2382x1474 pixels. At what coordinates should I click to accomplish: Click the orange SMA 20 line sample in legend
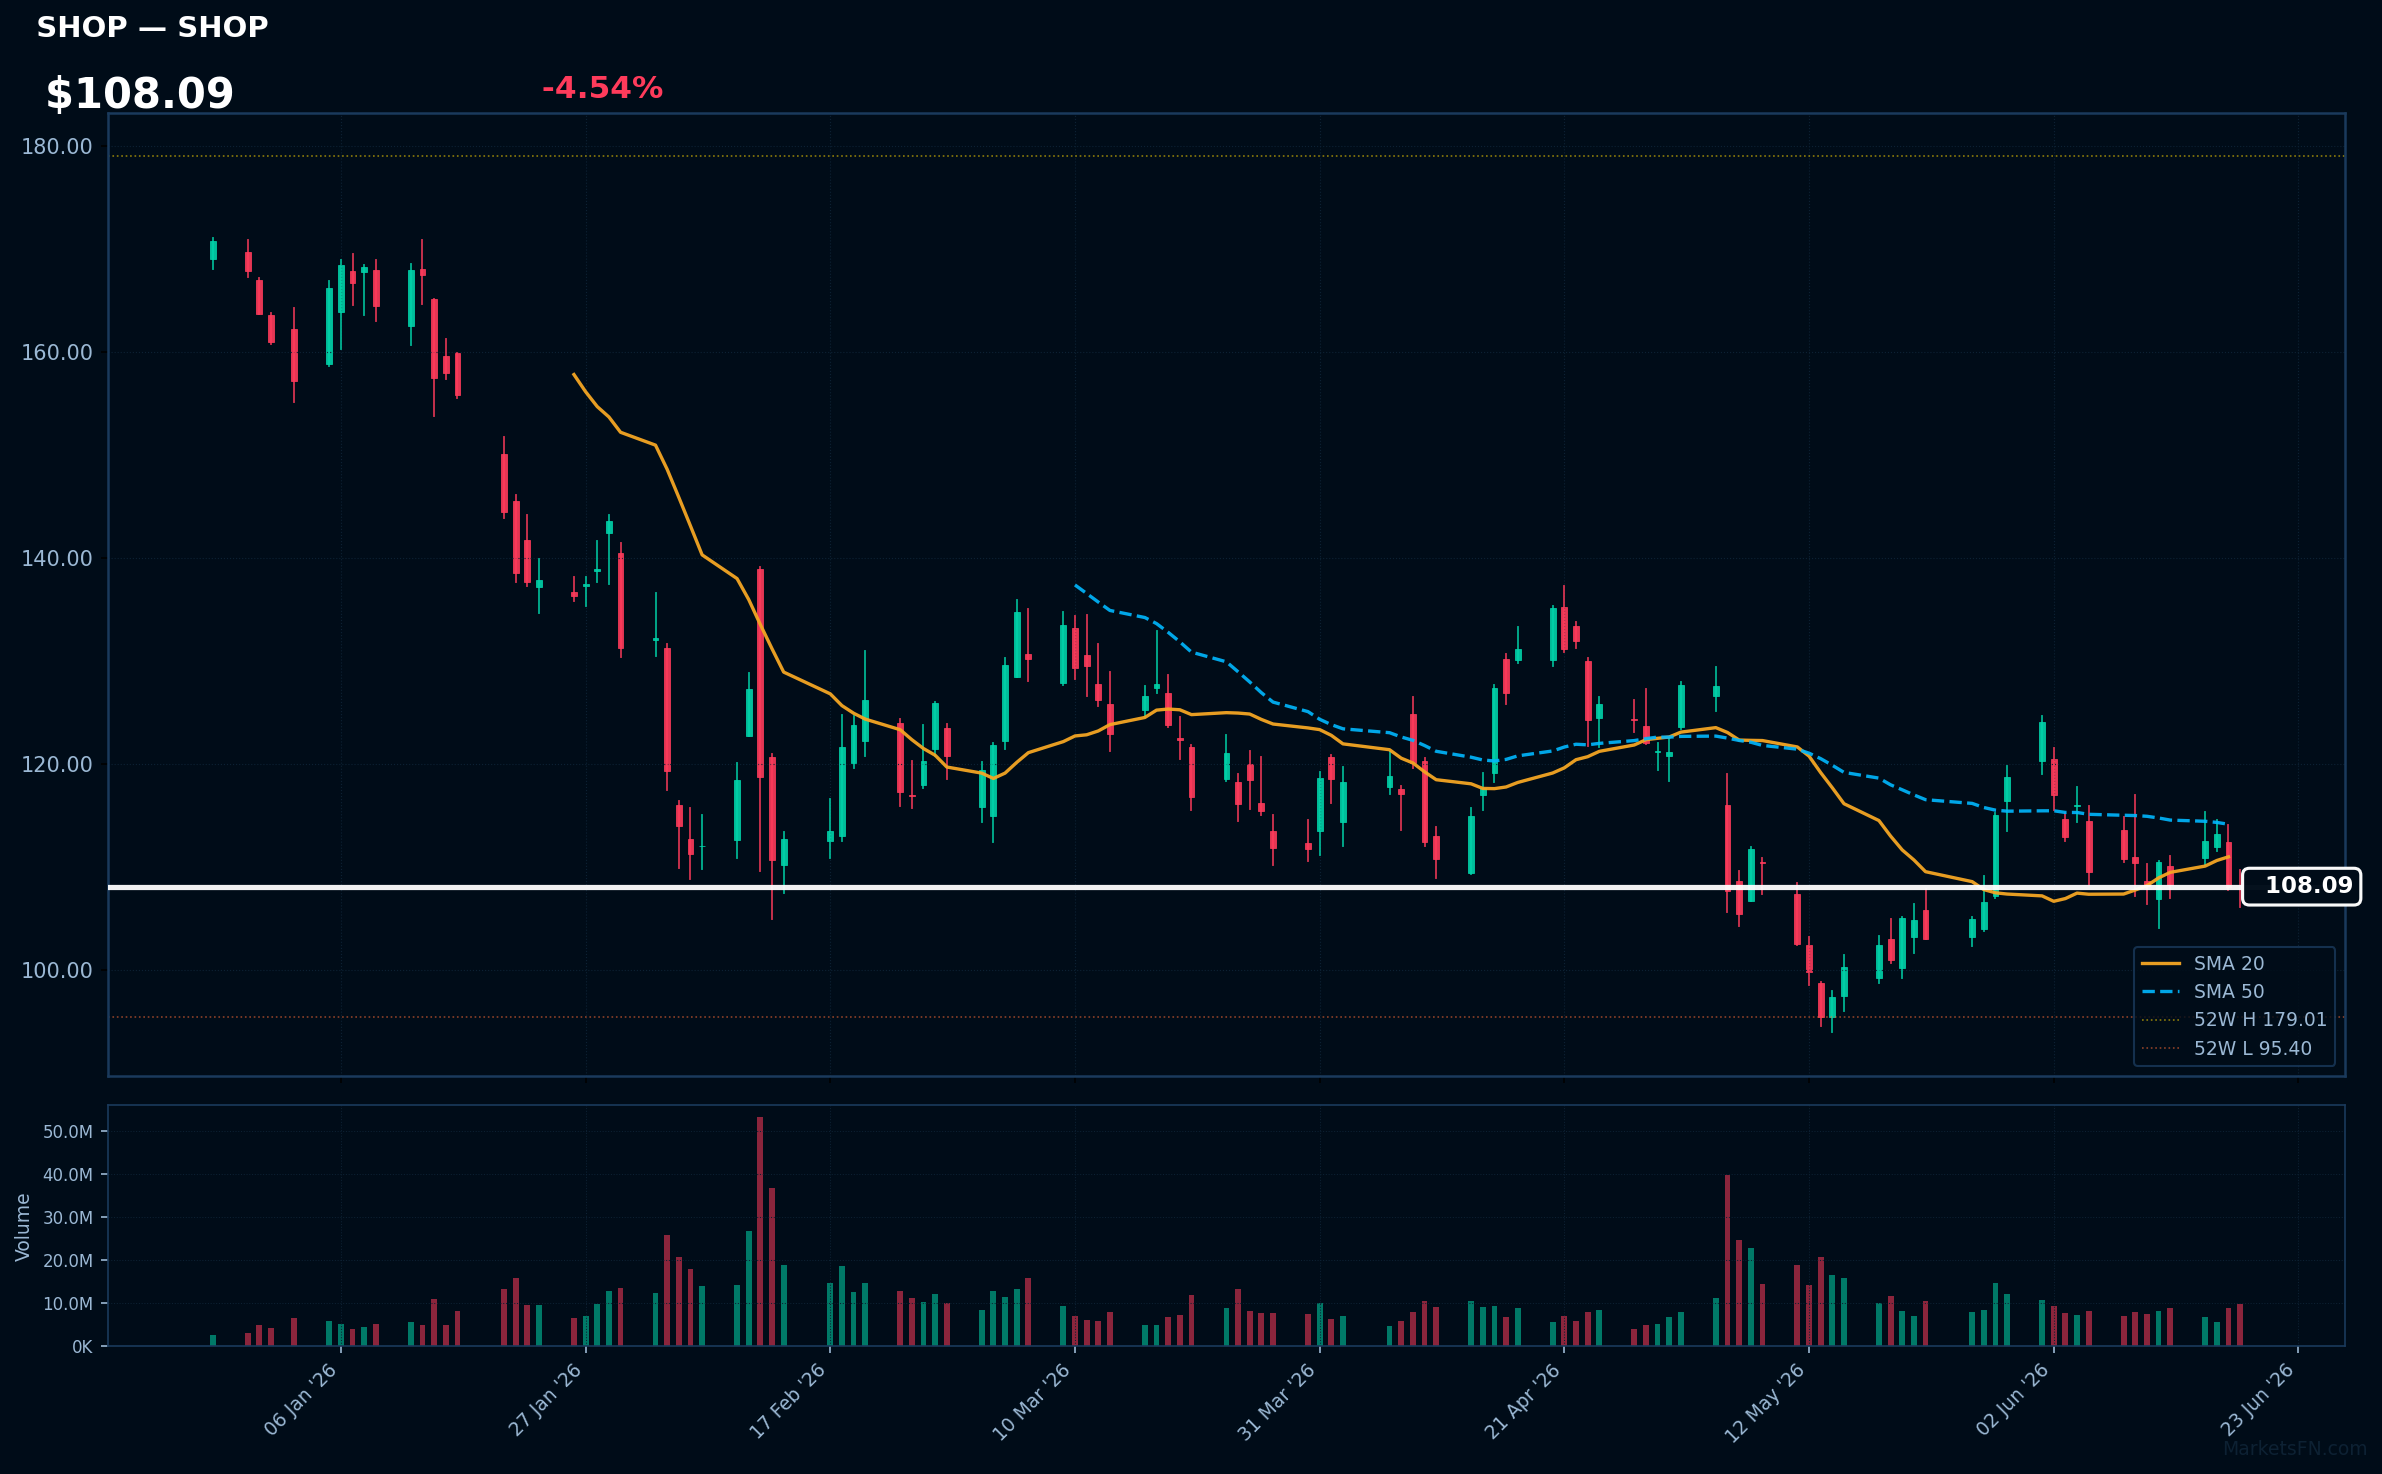pyautogui.click(x=2161, y=964)
